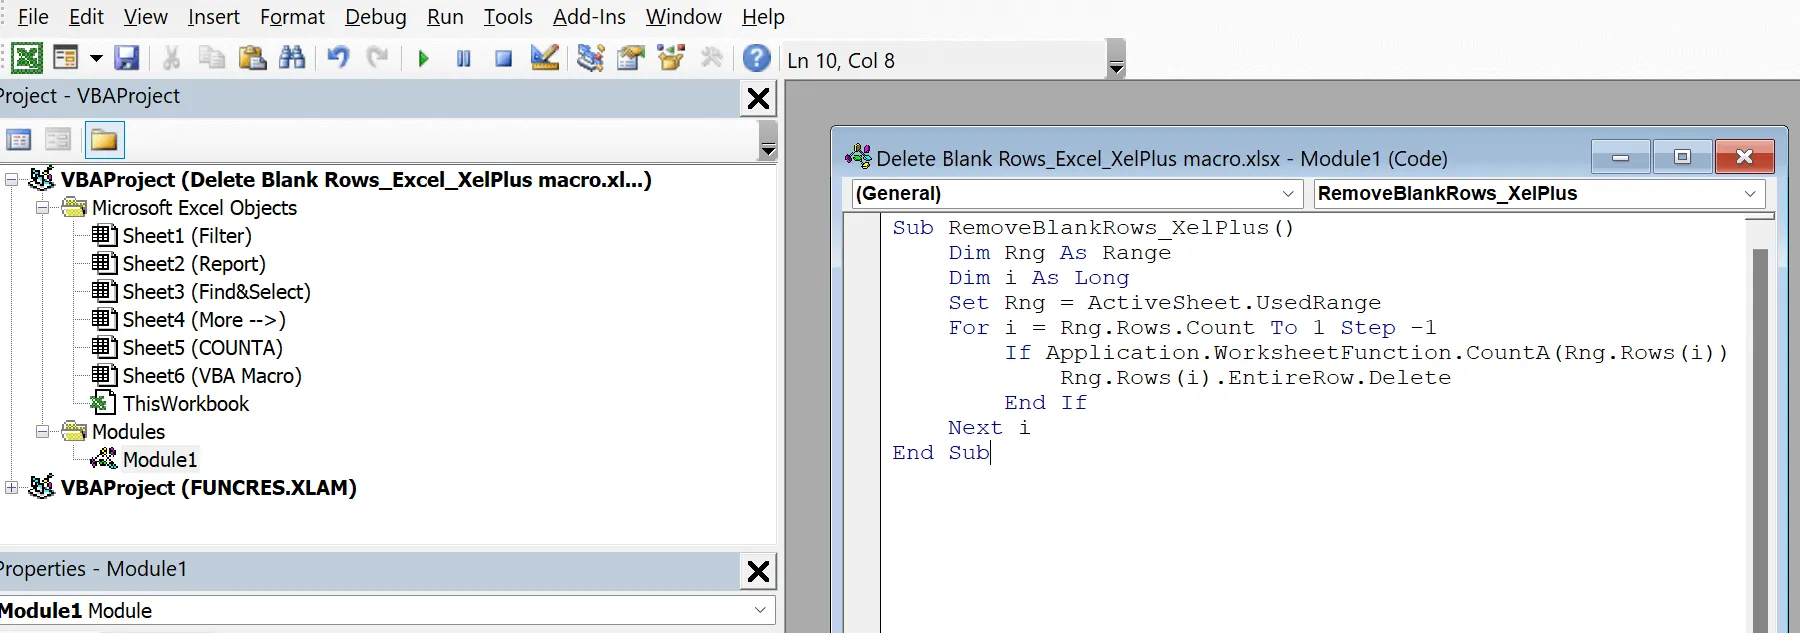Close the Project - VBAProject pane
1800x633 pixels.
pos(758,98)
